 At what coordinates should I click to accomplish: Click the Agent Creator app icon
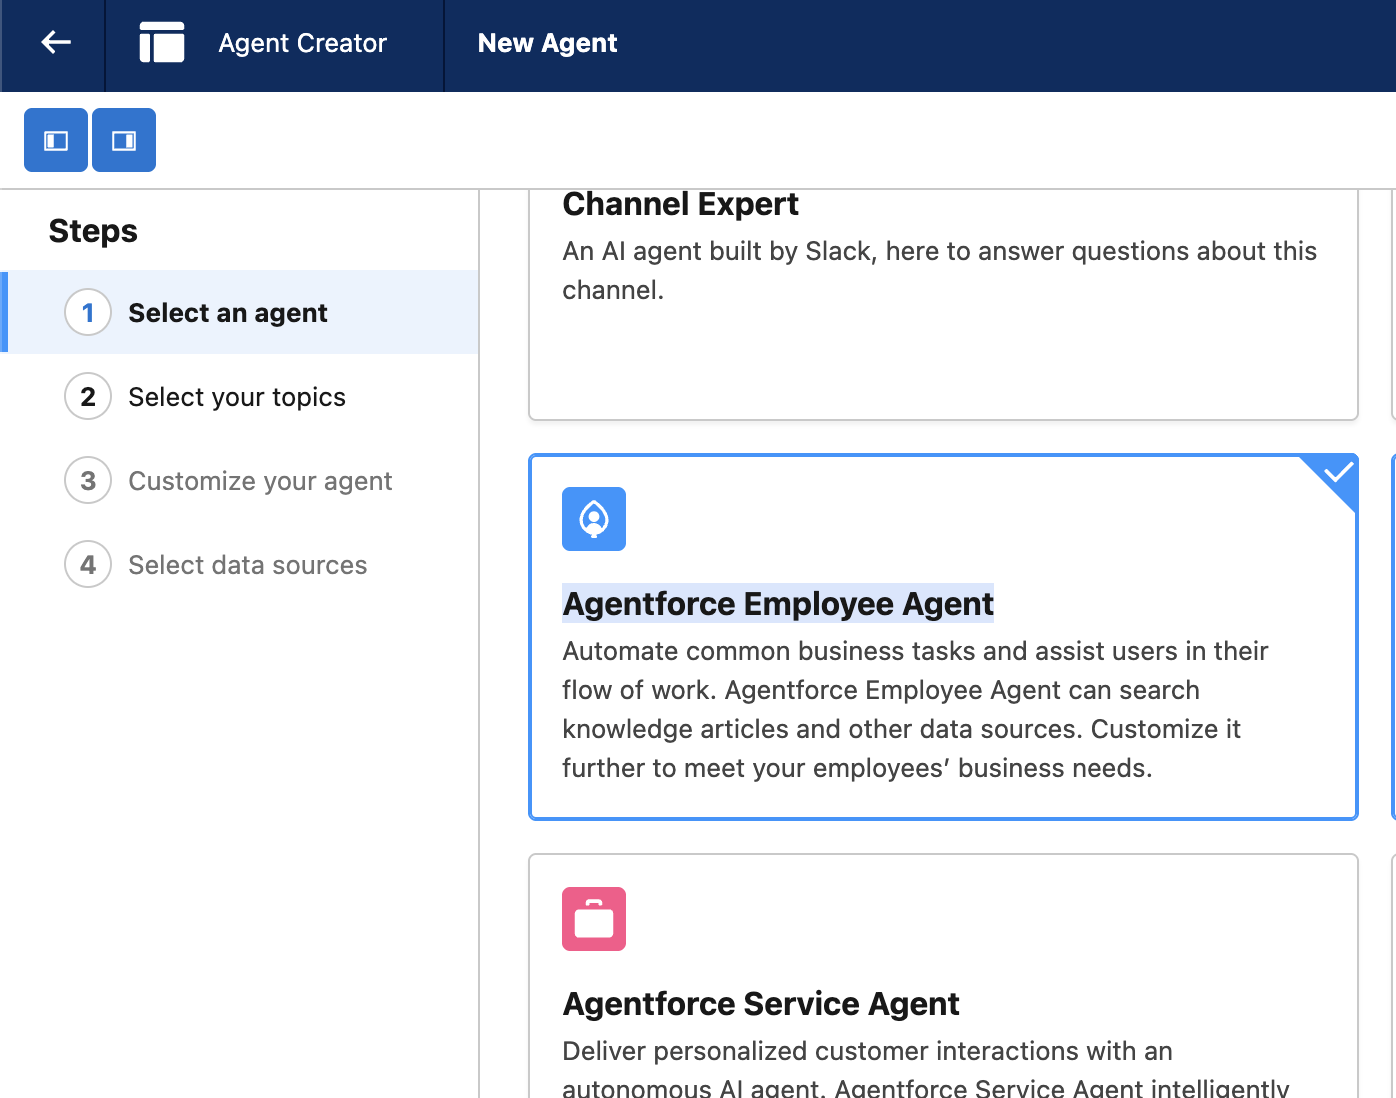161,43
